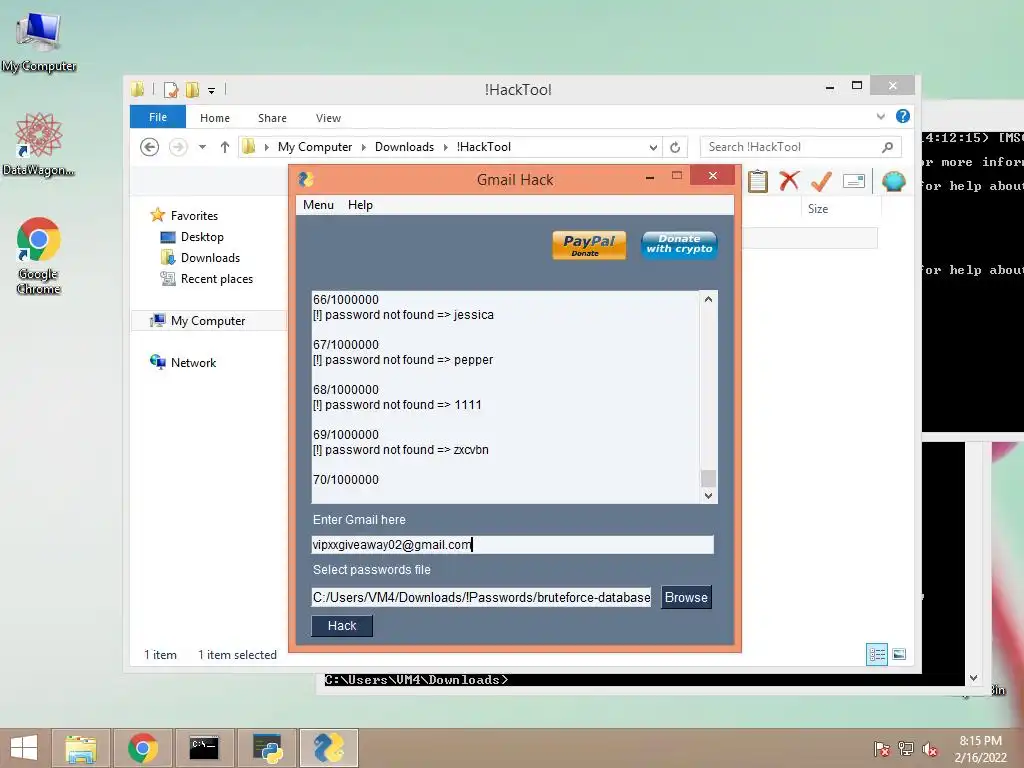Switch to the Home ribbon tab

click(215, 118)
